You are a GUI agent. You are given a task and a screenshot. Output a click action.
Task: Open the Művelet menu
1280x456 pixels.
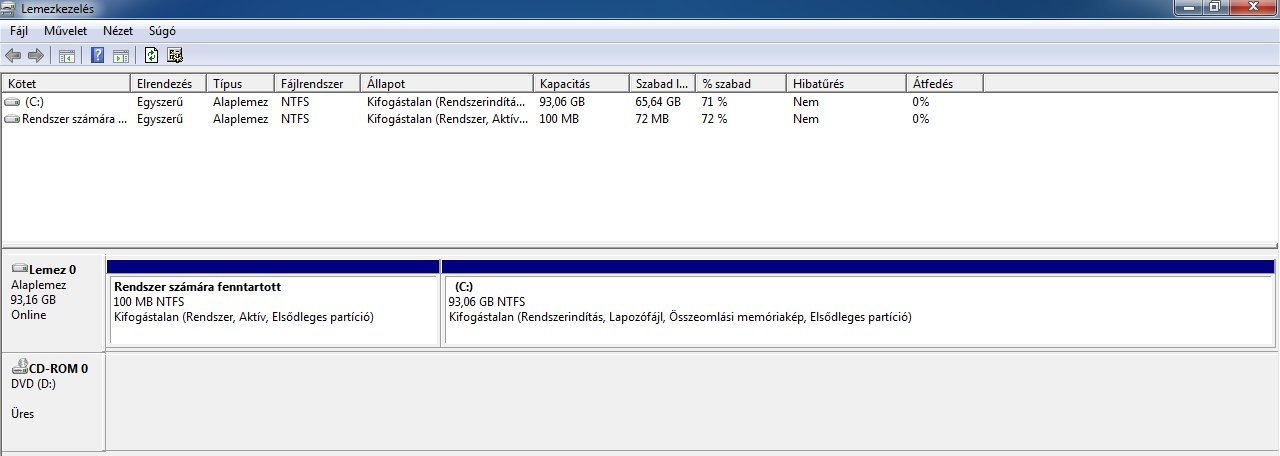tap(65, 31)
